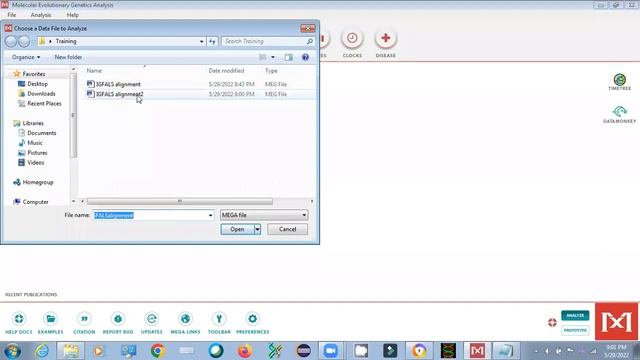This screenshot has height=360, width=640.
Task: Go back in the file dialog
Action: point(11,41)
